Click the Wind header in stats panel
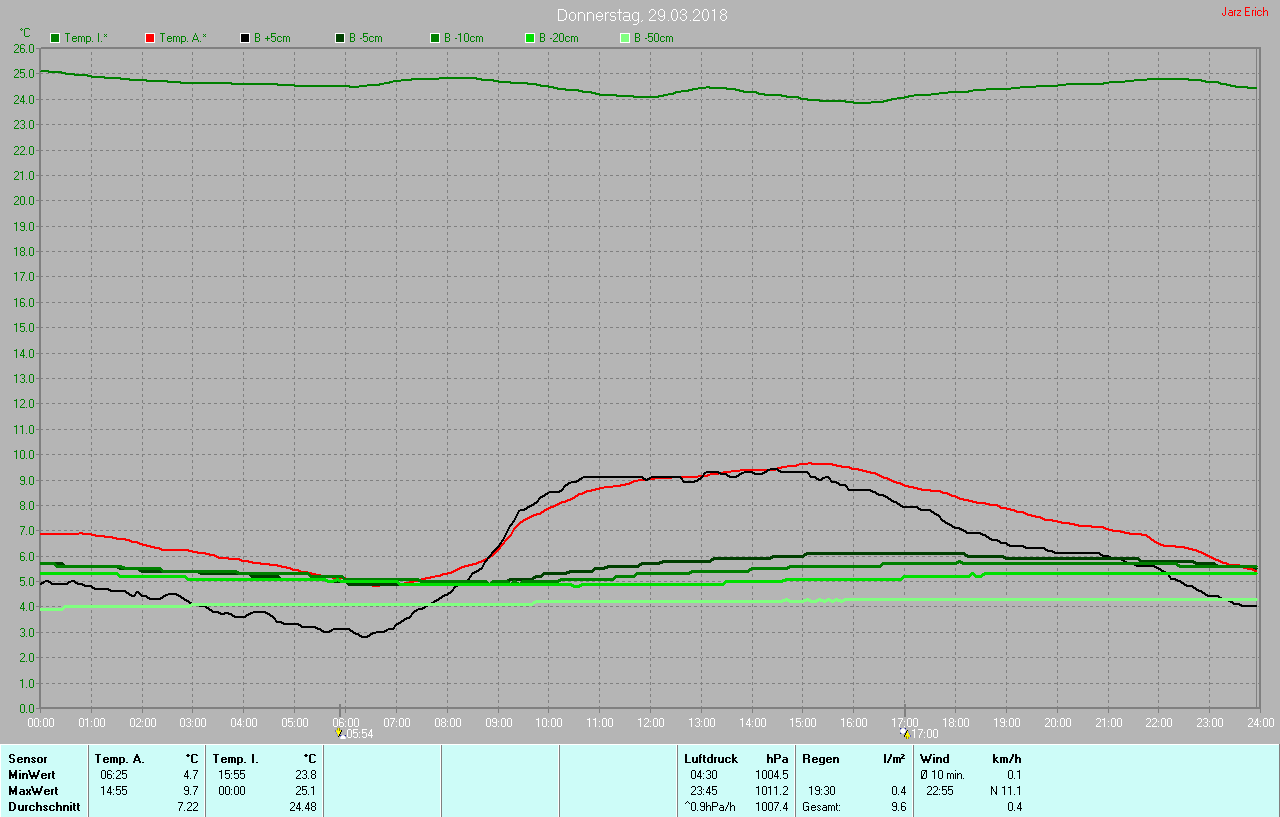 [934, 759]
